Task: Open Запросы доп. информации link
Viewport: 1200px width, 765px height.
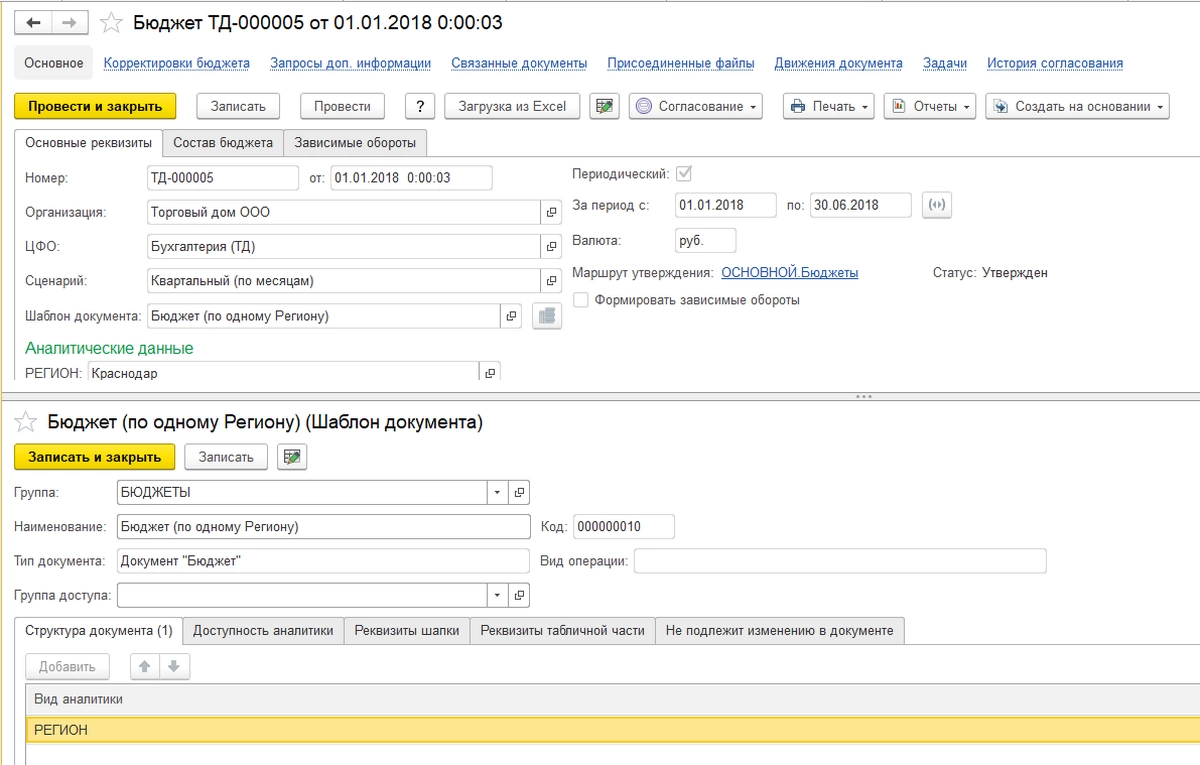Action: pos(351,63)
